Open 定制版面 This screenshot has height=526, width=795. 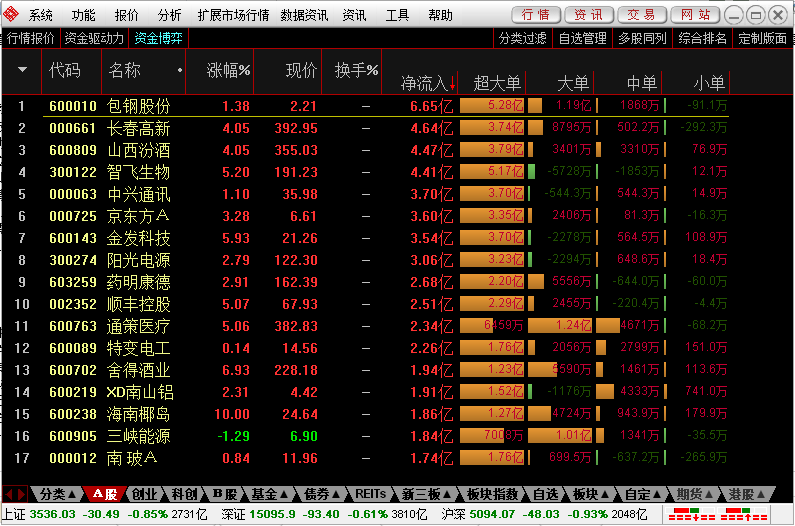(x=763, y=39)
